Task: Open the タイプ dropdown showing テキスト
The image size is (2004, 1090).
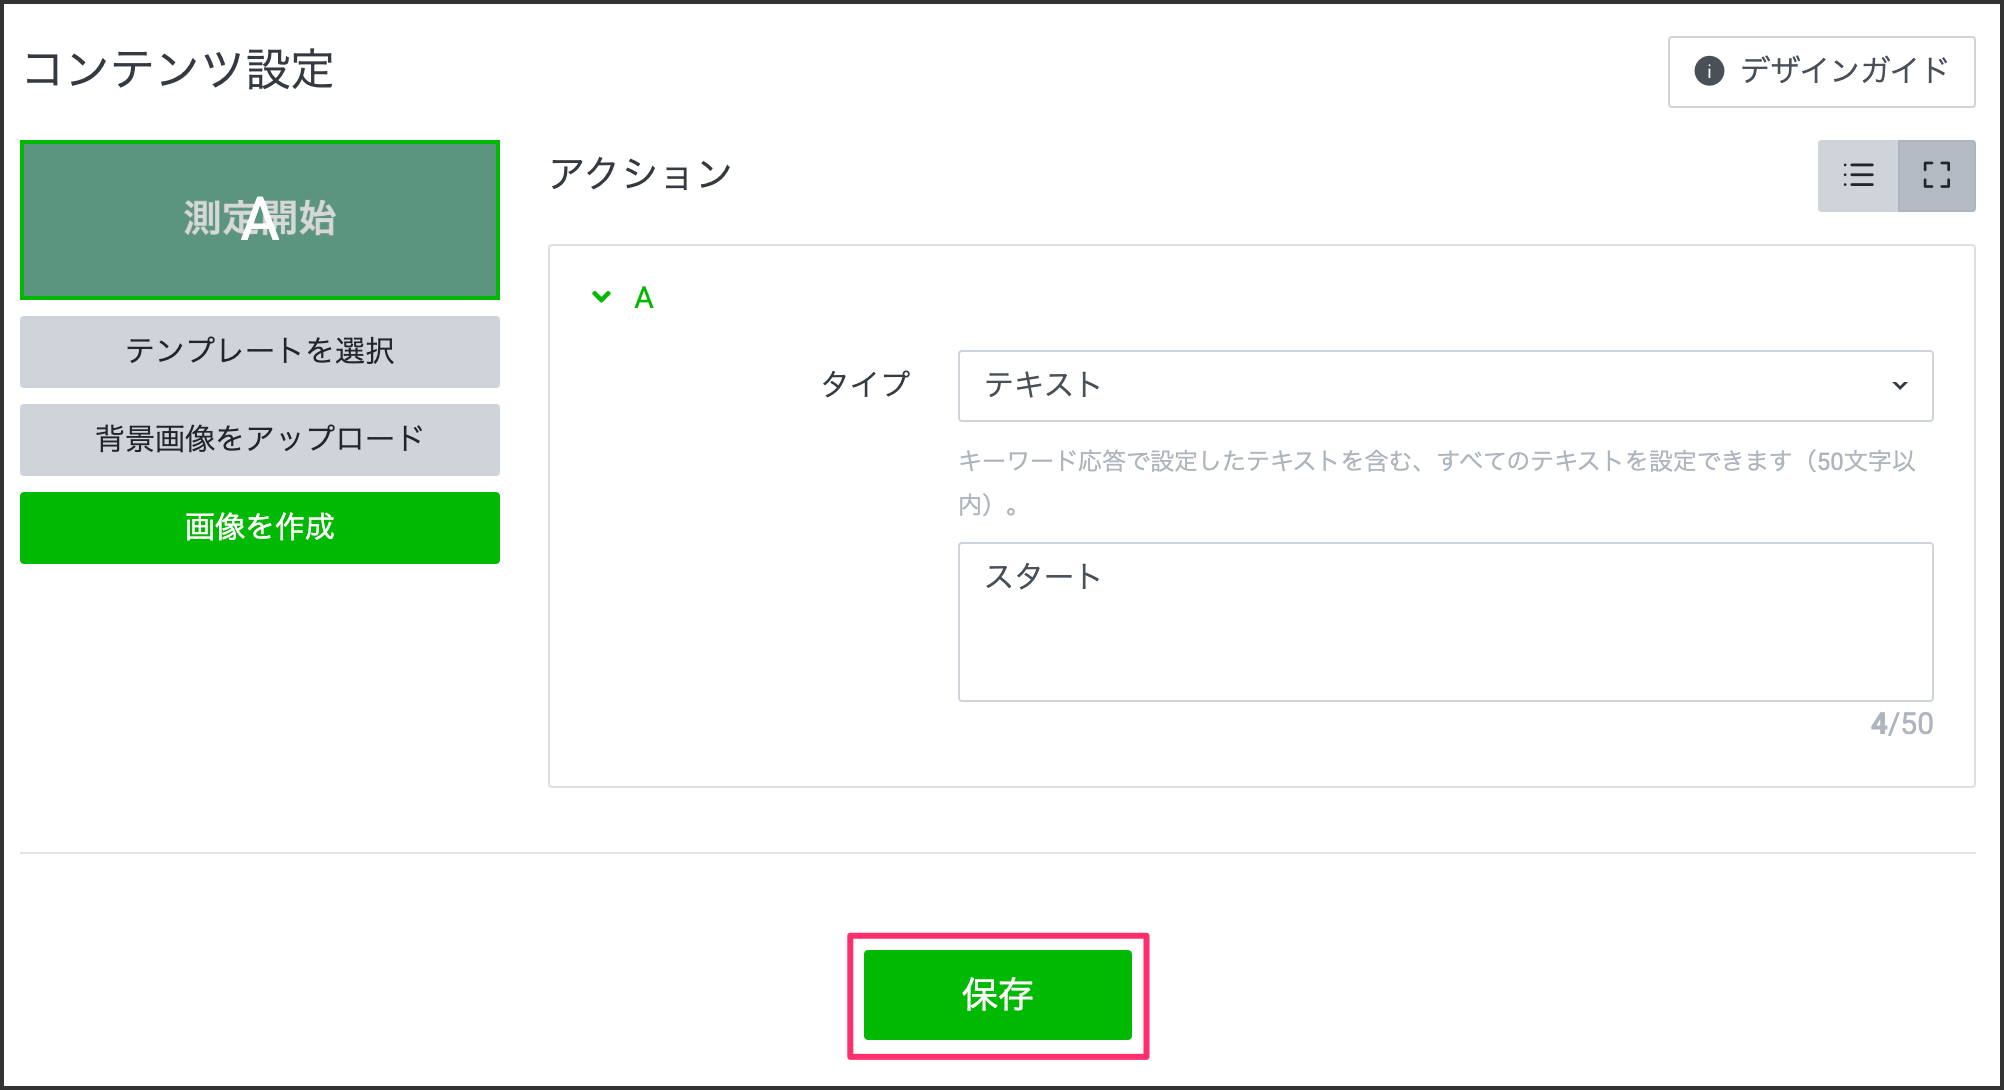Action: click(1444, 386)
